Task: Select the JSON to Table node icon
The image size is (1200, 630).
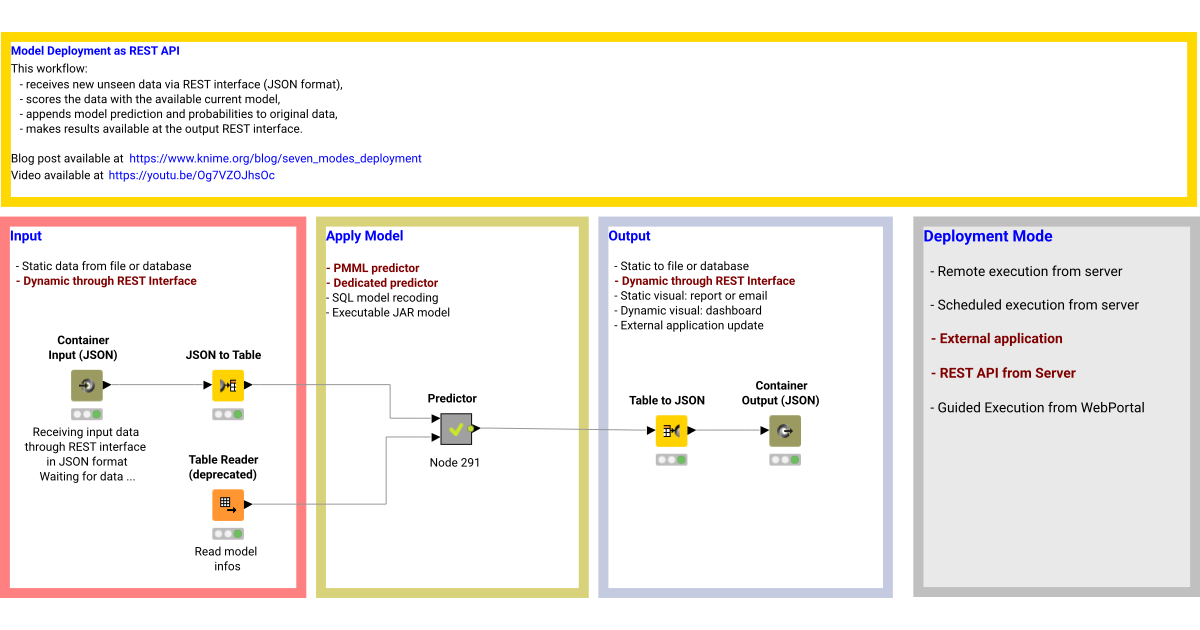Action: click(228, 385)
